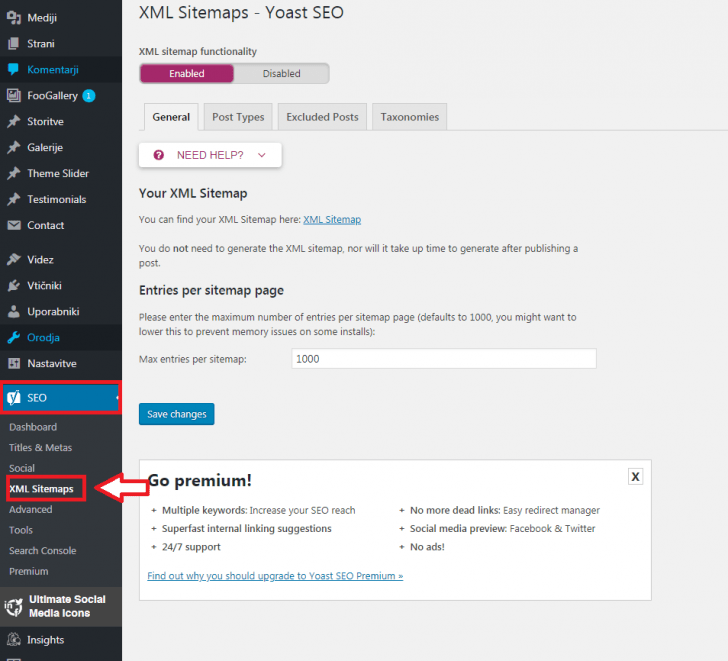Click the Videz paintbrush icon
The height and width of the screenshot is (661, 728).
tap(14, 259)
